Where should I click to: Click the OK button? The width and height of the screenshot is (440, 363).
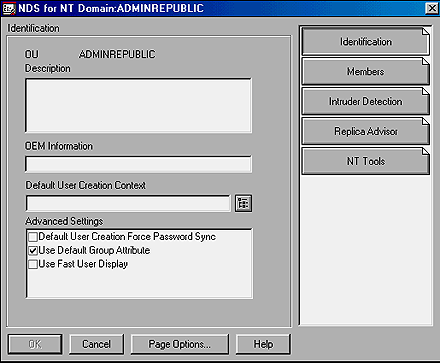tap(35, 344)
